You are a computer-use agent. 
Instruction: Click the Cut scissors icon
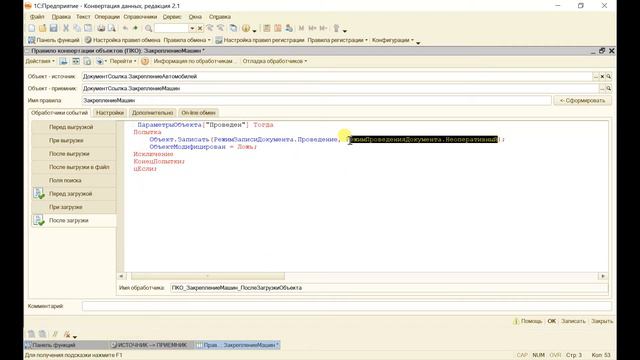coord(66,28)
